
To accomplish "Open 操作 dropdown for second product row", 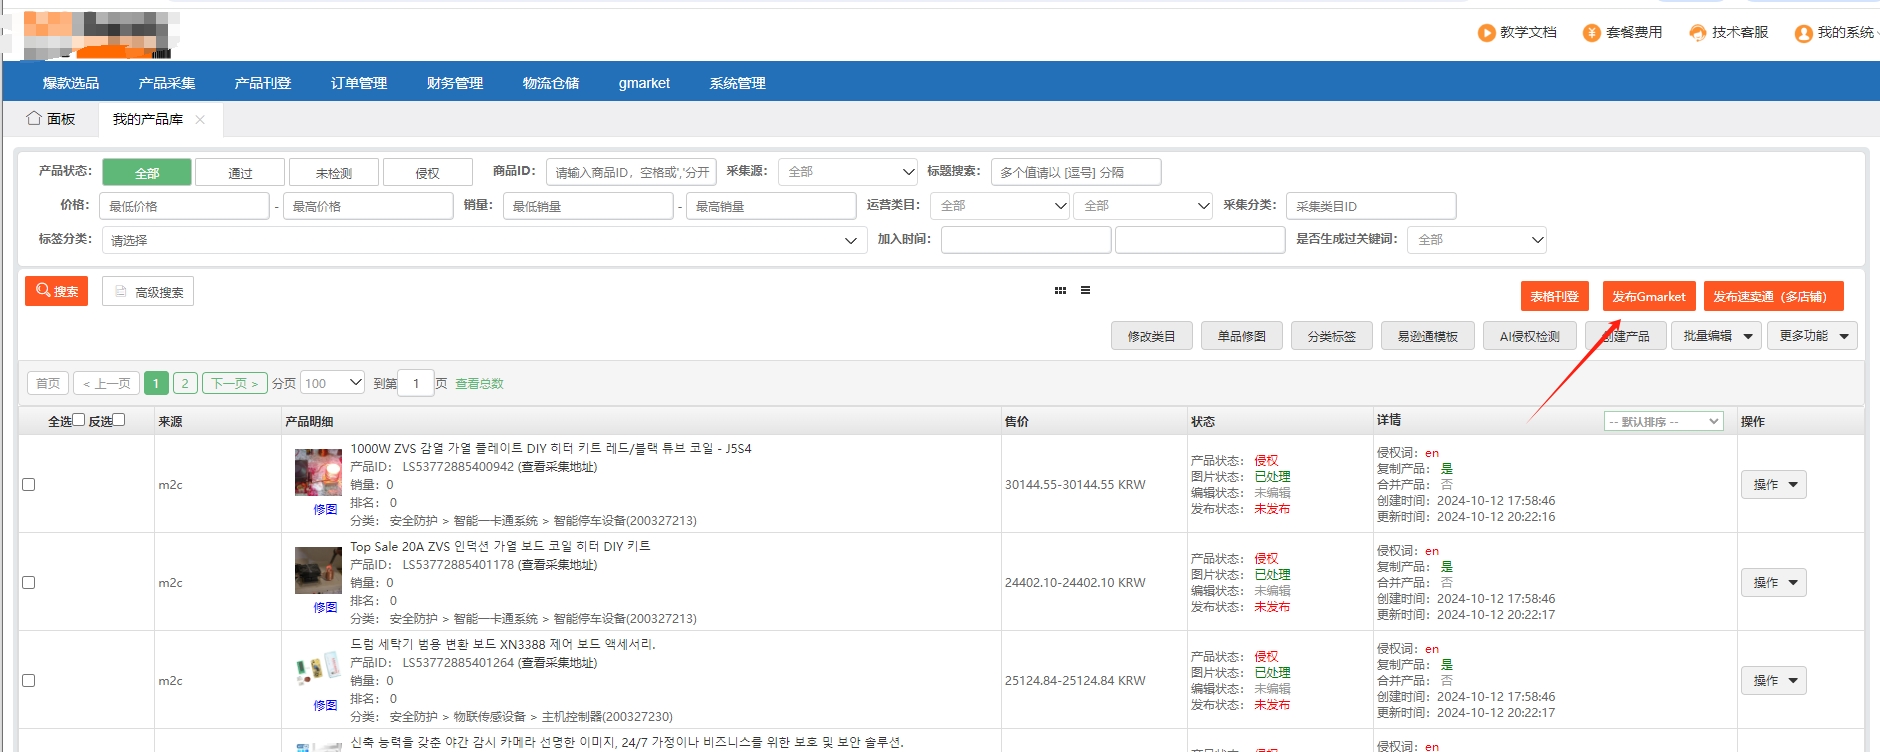I will click(x=1774, y=582).
